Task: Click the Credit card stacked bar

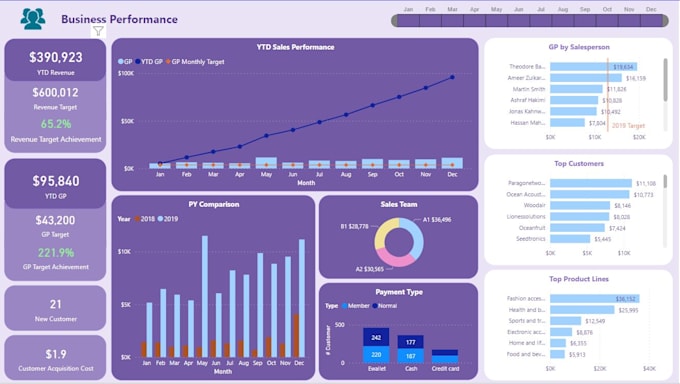Action: (445, 356)
